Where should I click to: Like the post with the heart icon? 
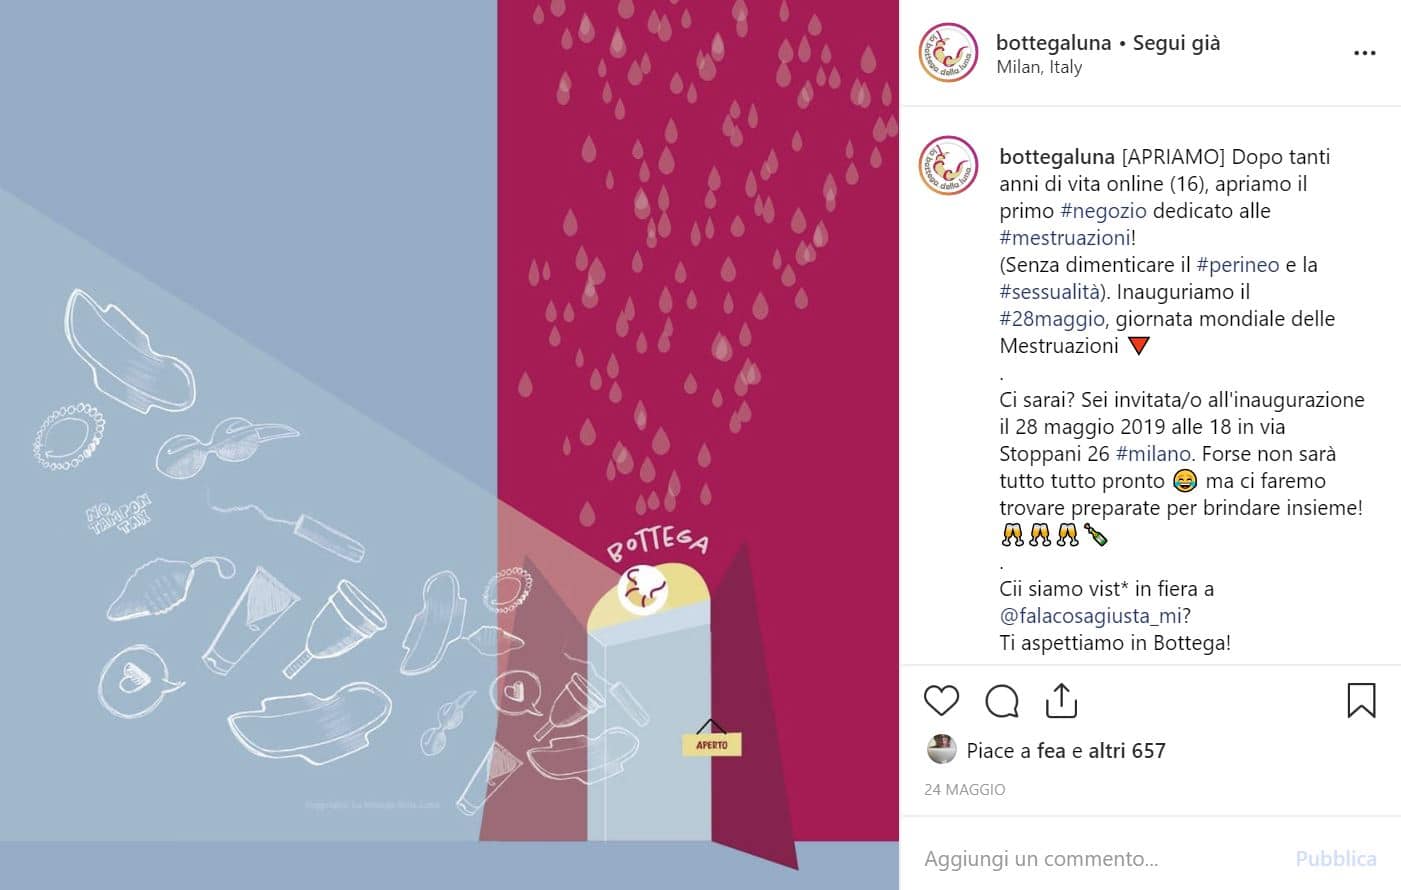point(941,700)
